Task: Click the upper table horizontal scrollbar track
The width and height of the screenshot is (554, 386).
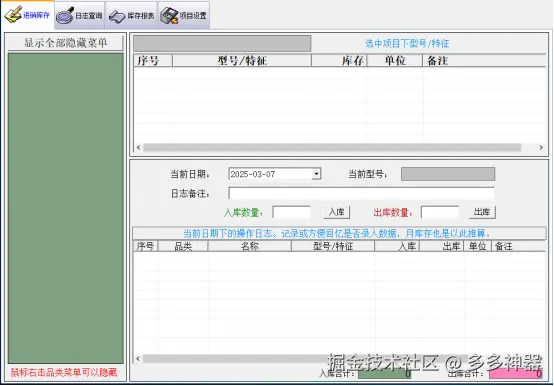Action: tap(332, 147)
